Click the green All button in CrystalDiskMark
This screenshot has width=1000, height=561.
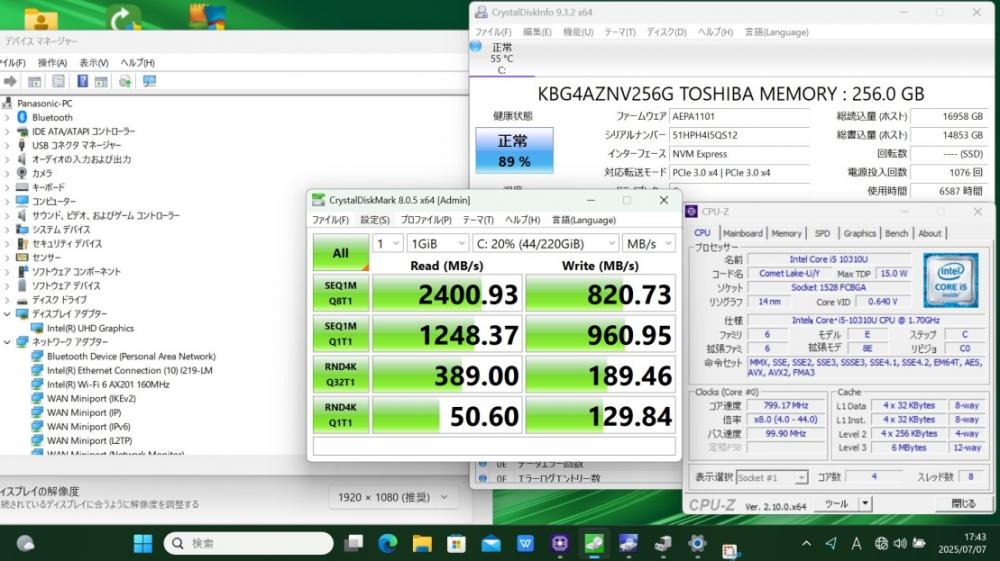tap(341, 252)
